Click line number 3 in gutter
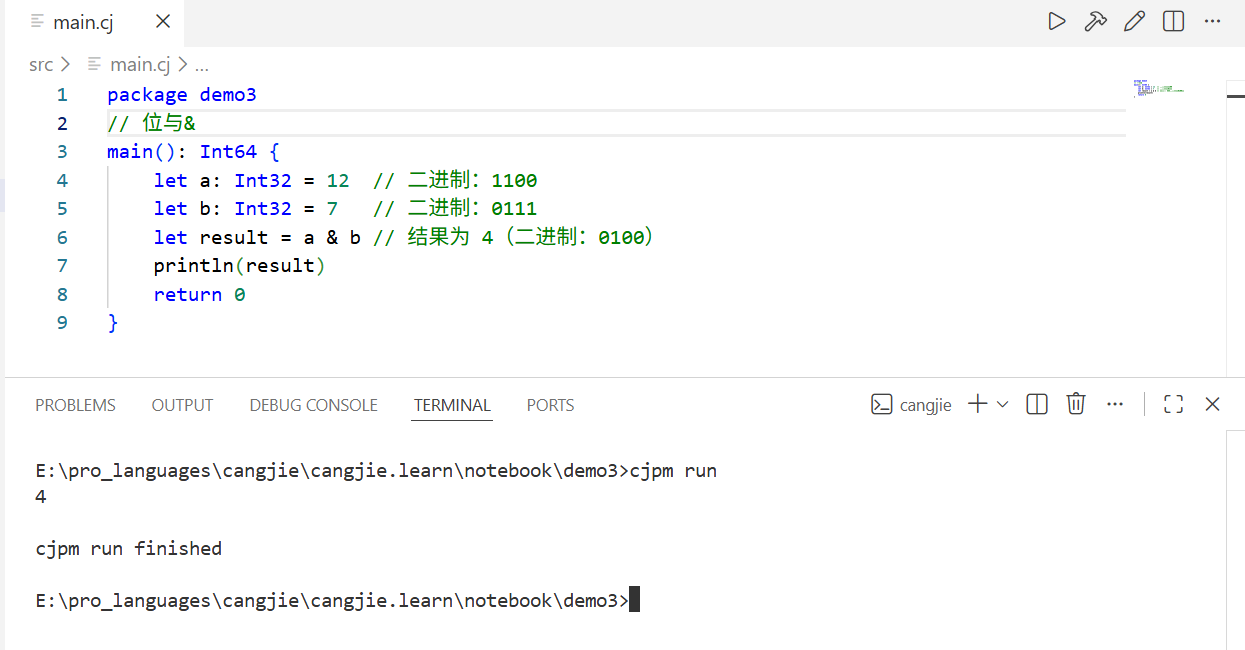 click(62, 152)
